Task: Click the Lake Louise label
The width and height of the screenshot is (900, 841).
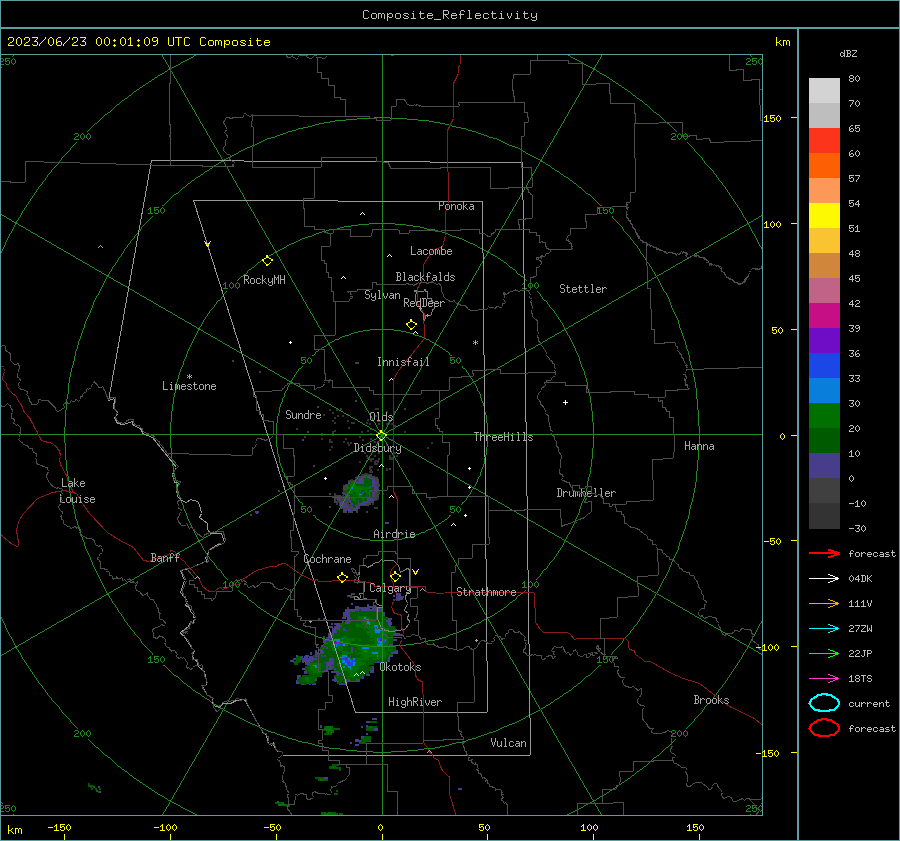Action: (x=77, y=491)
